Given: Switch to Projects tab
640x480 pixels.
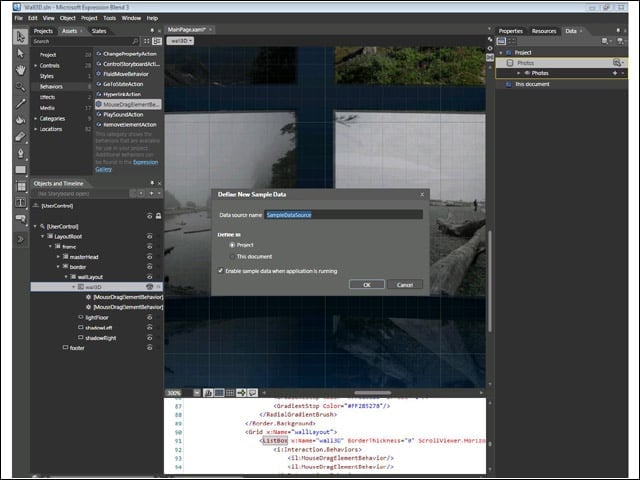Looking at the screenshot, I should [x=43, y=31].
